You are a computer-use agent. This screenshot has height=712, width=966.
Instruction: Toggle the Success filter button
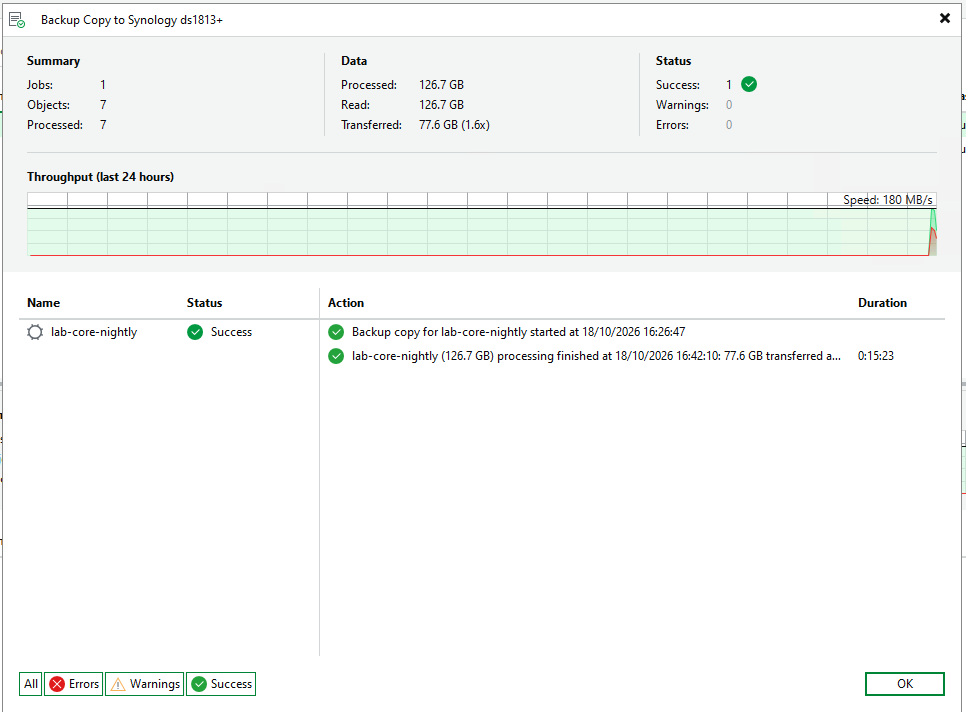pos(221,684)
